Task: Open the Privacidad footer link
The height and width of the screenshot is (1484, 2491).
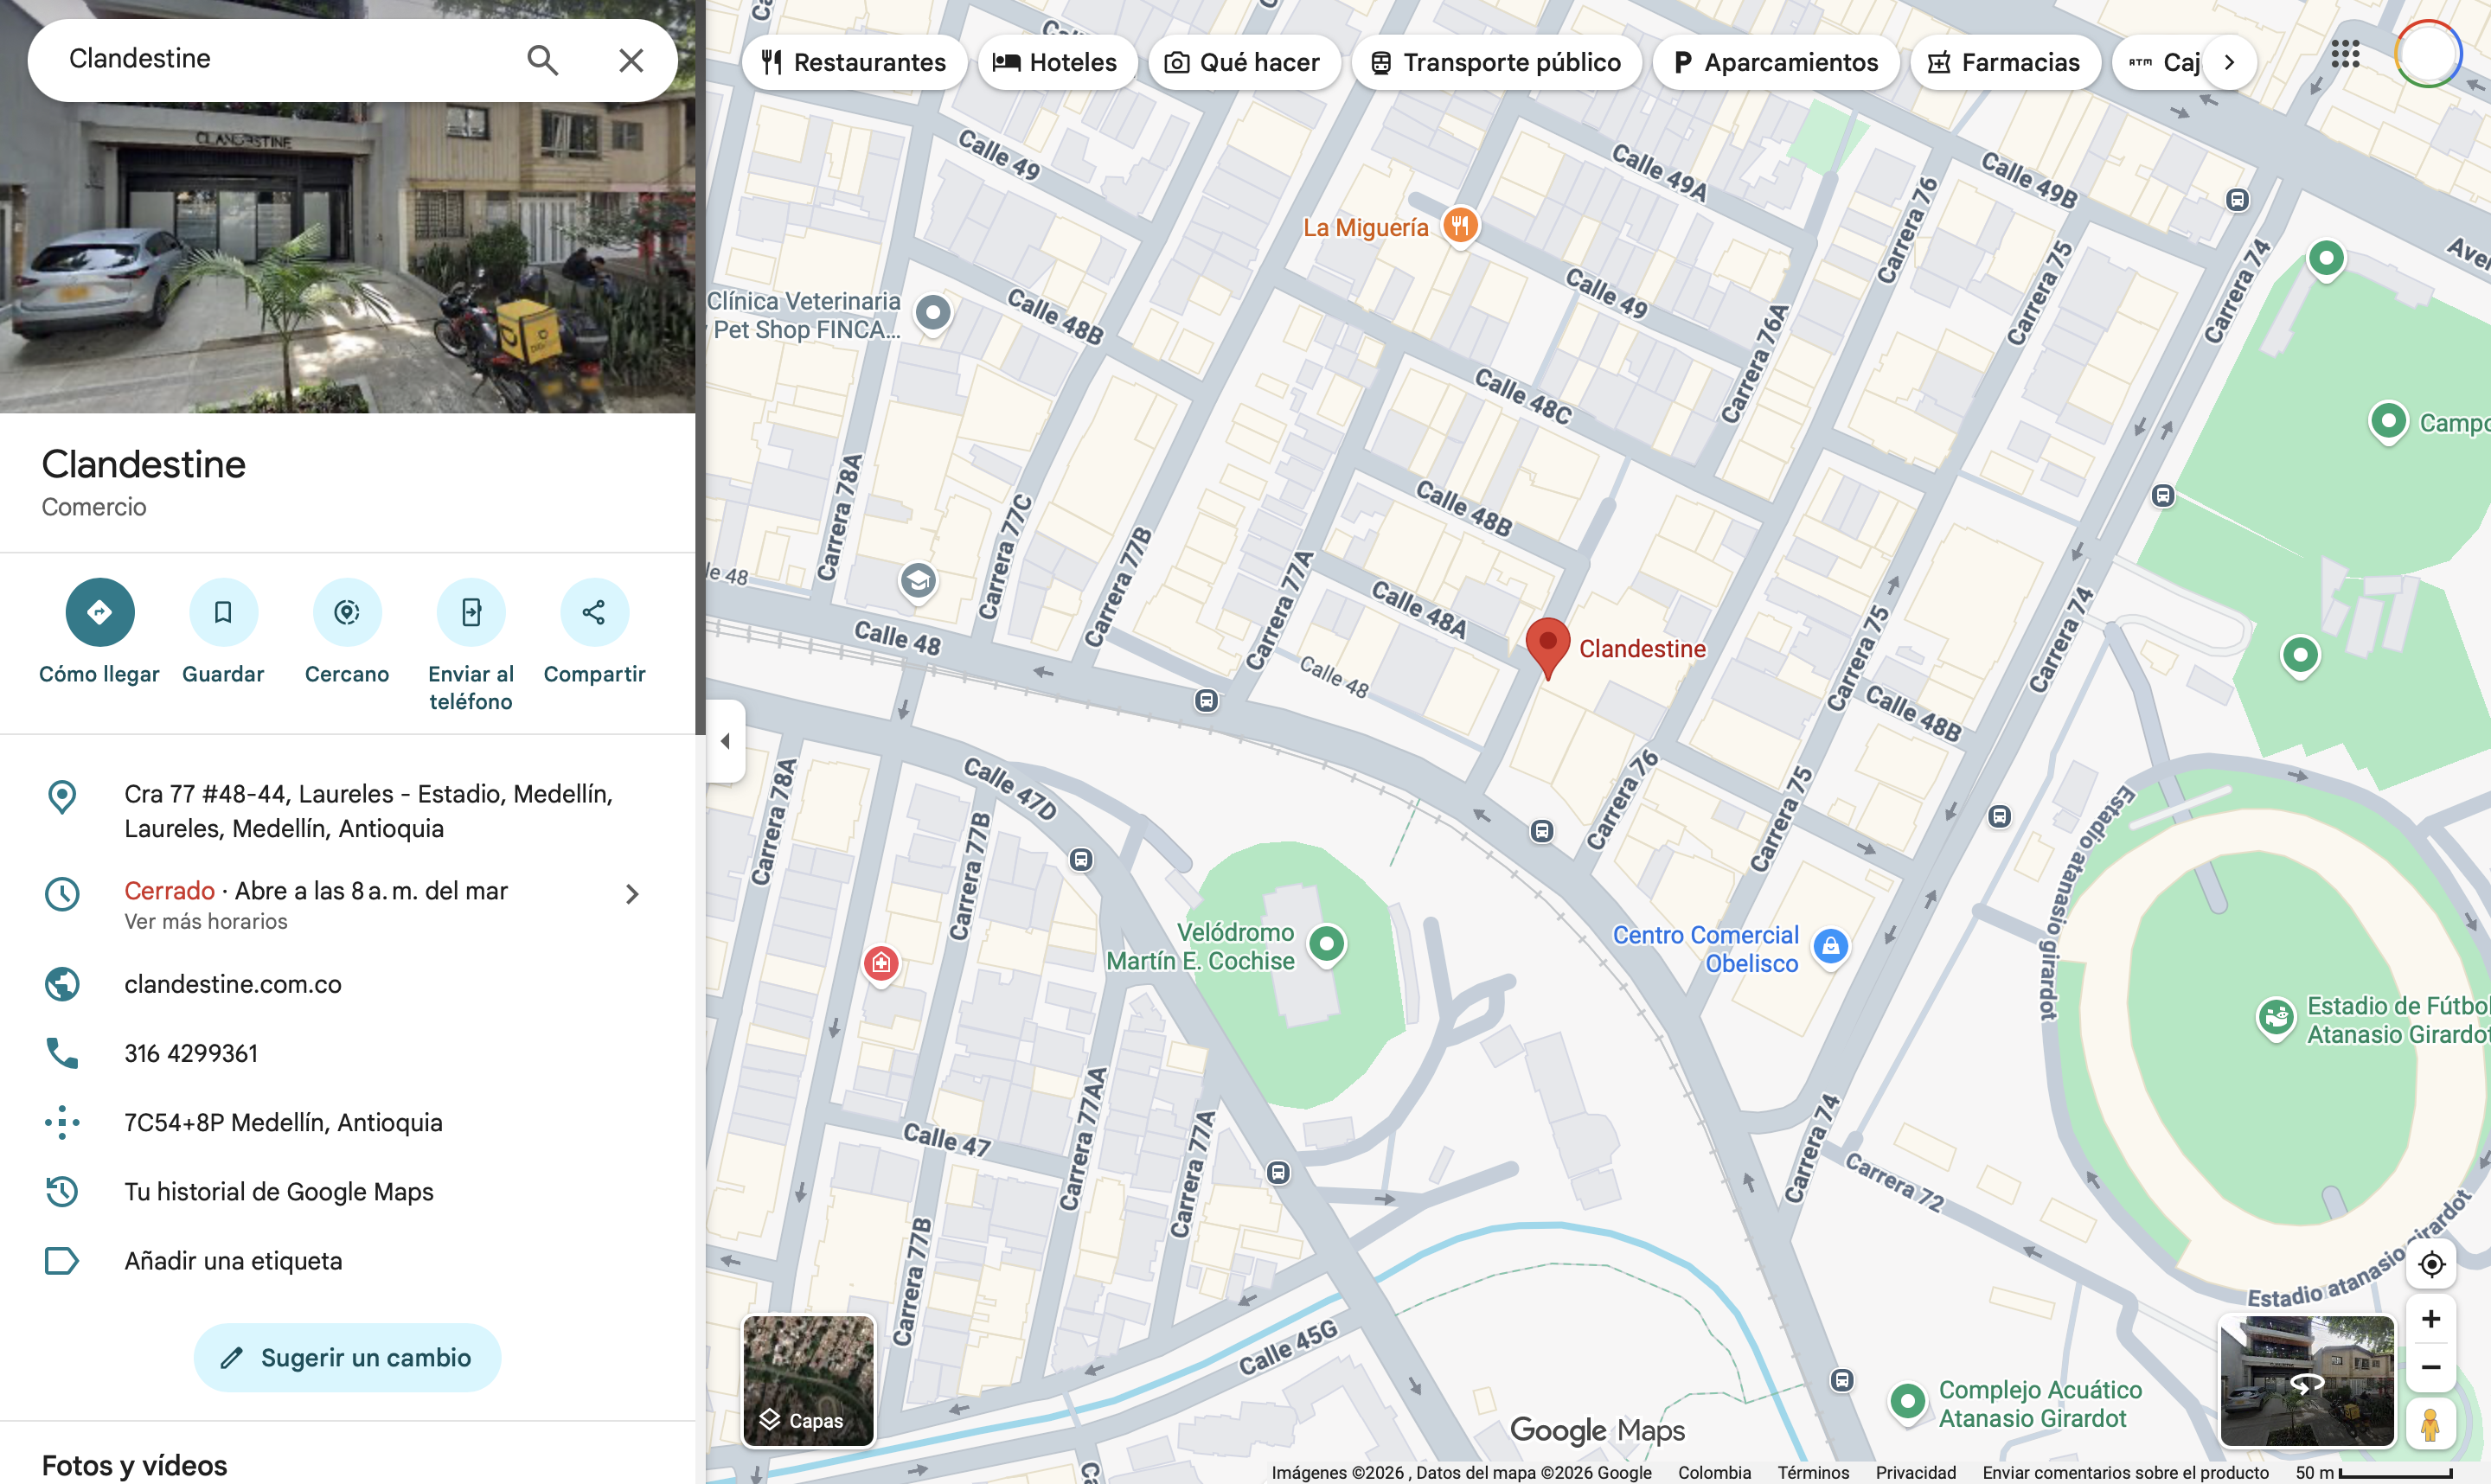Action: tap(1916, 1473)
